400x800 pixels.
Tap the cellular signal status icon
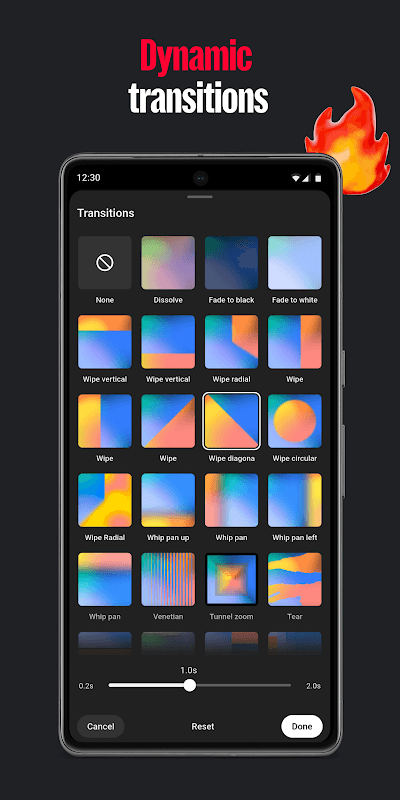click(x=306, y=178)
